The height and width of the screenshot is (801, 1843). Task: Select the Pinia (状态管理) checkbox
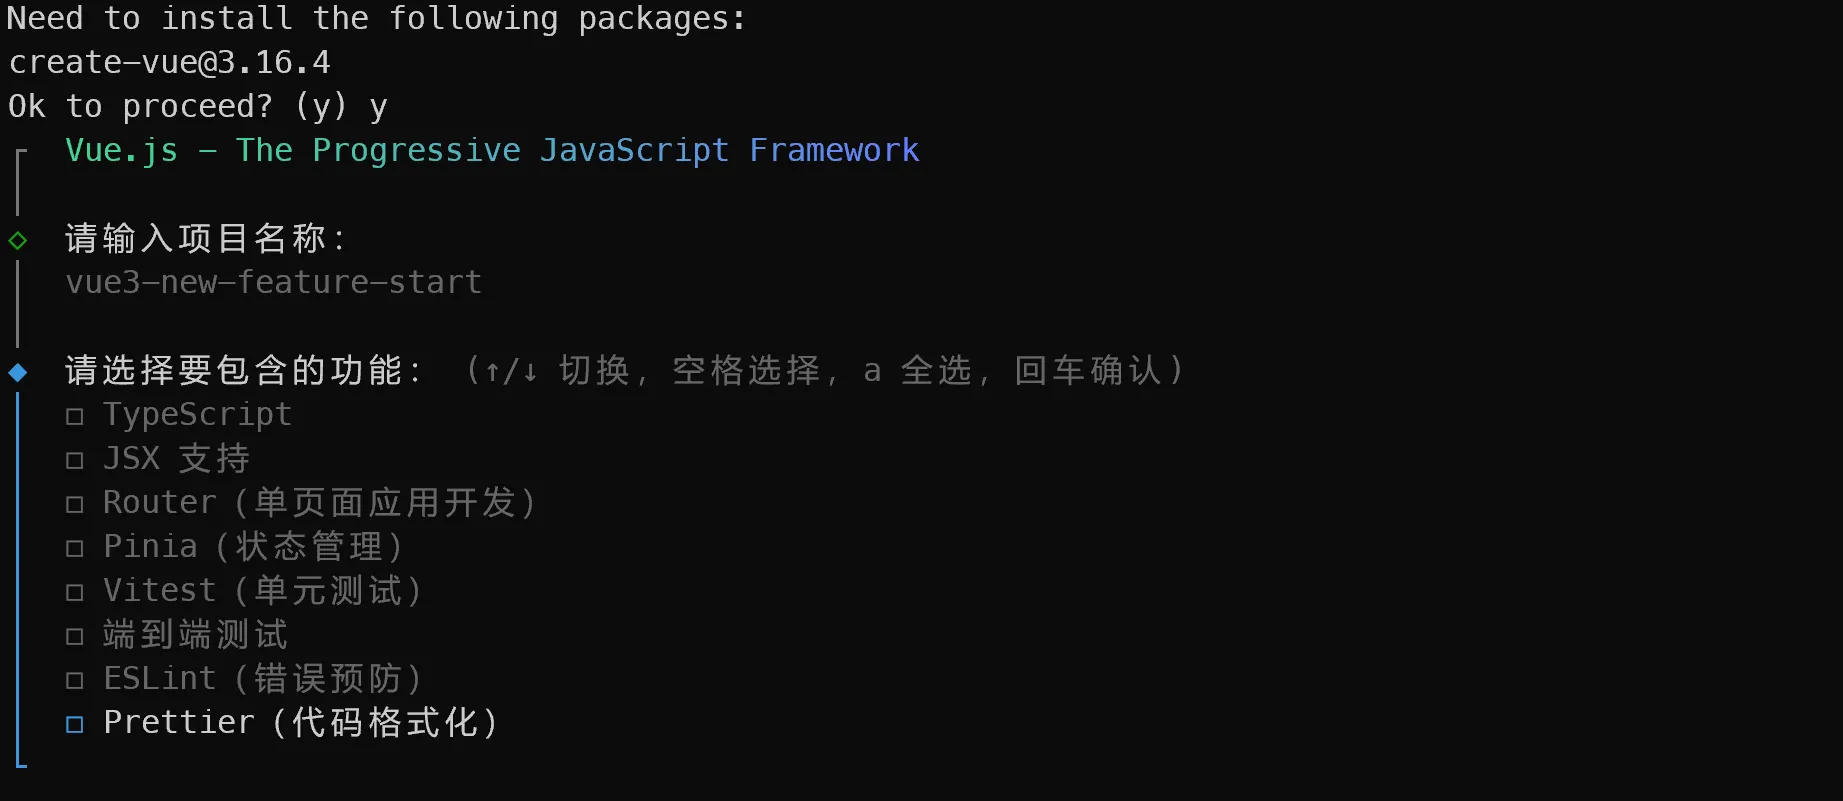[75, 548]
